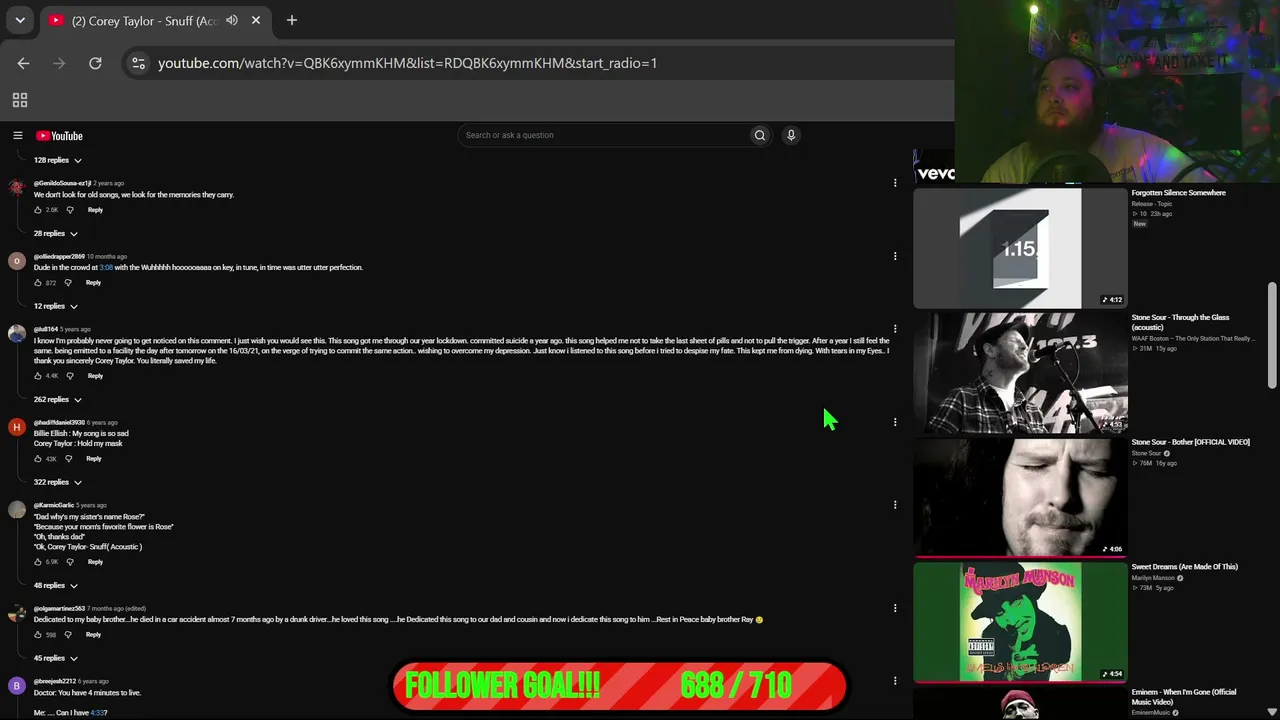Dislike the "Dedicated to my baby brother" comment
Screen dimensions: 1280x720
[68, 635]
